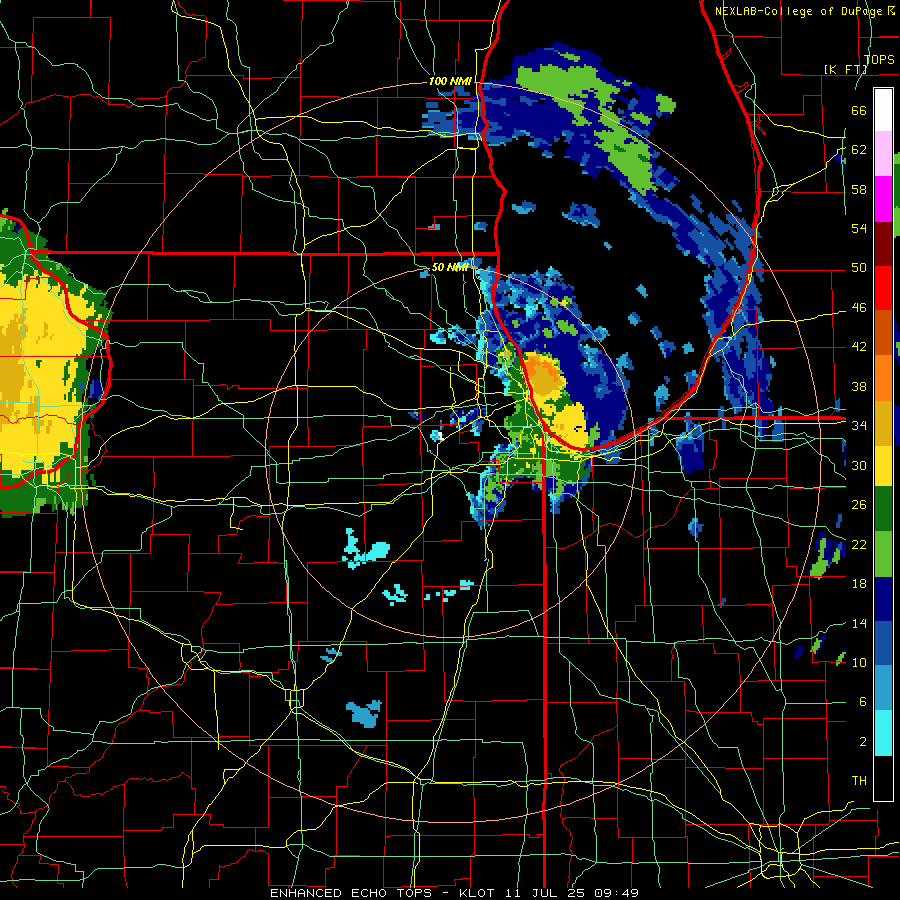The image size is (900, 900).
Task: Click the navy blue legend band
Action: tap(883, 599)
